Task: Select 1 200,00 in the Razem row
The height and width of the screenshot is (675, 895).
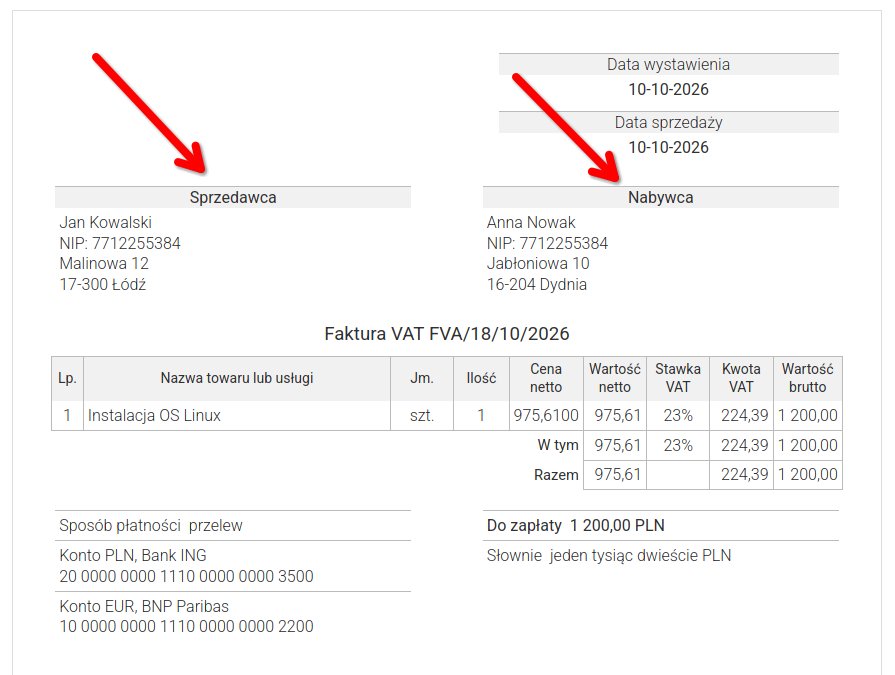Action: tap(808, 475)
